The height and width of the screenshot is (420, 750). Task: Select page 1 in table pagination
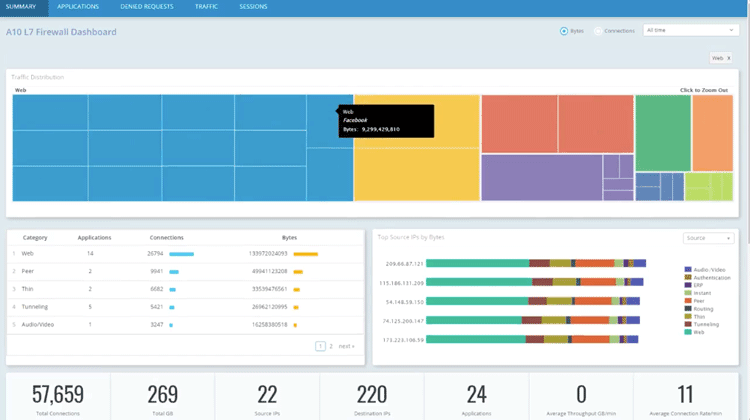click(320, 346)
